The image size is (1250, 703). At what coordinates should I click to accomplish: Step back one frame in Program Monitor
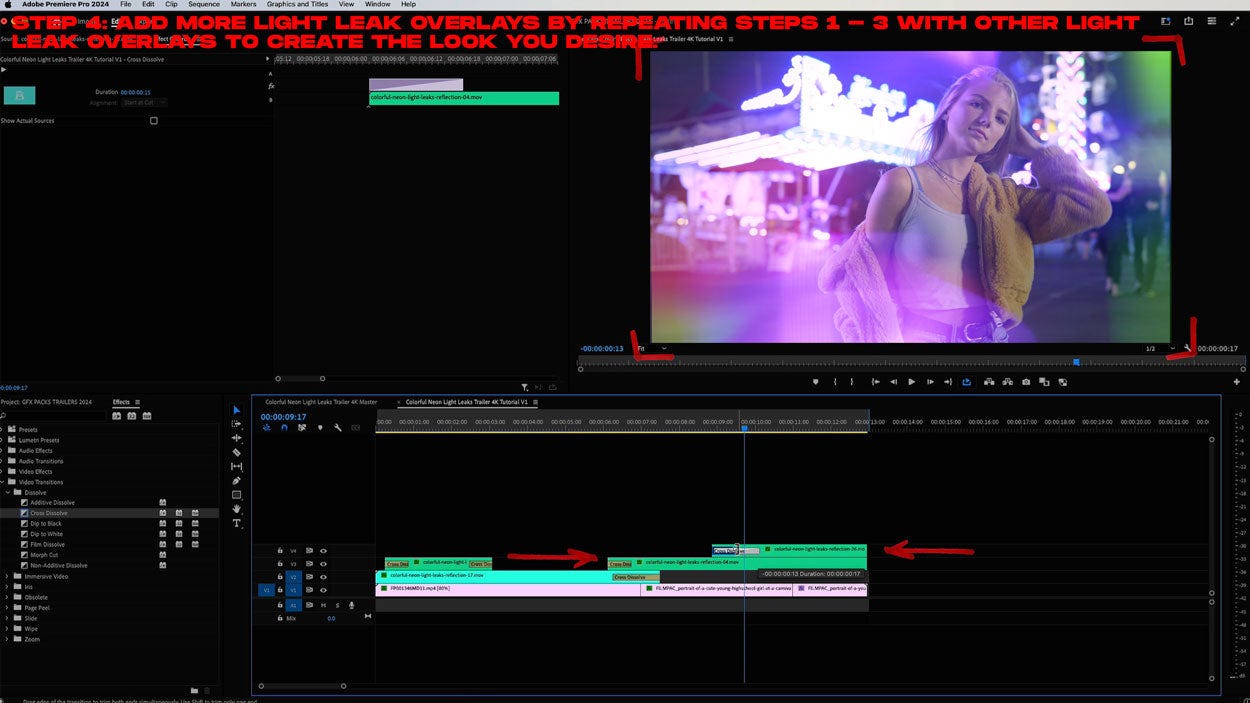pos(894,382)
